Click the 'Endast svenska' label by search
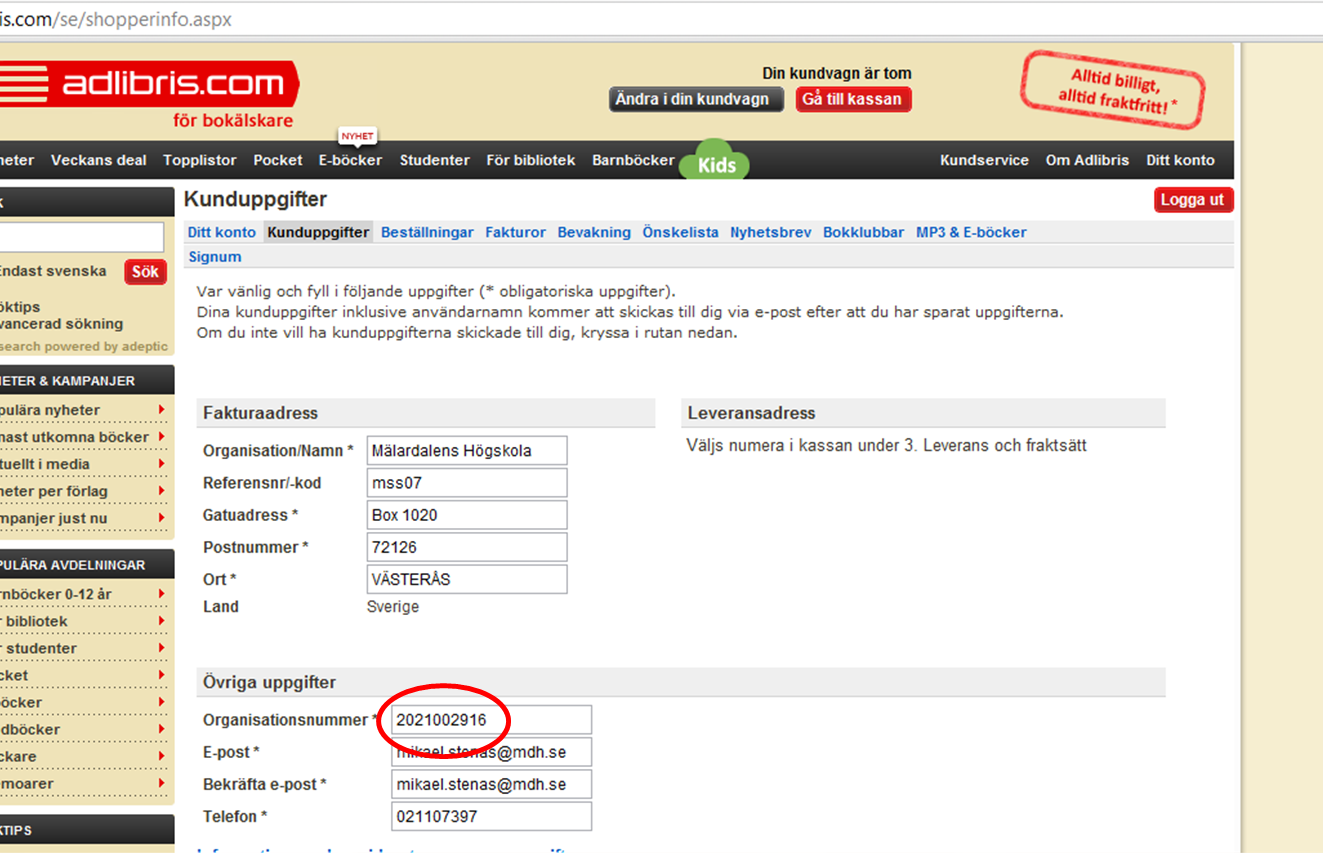 (53, 271)
